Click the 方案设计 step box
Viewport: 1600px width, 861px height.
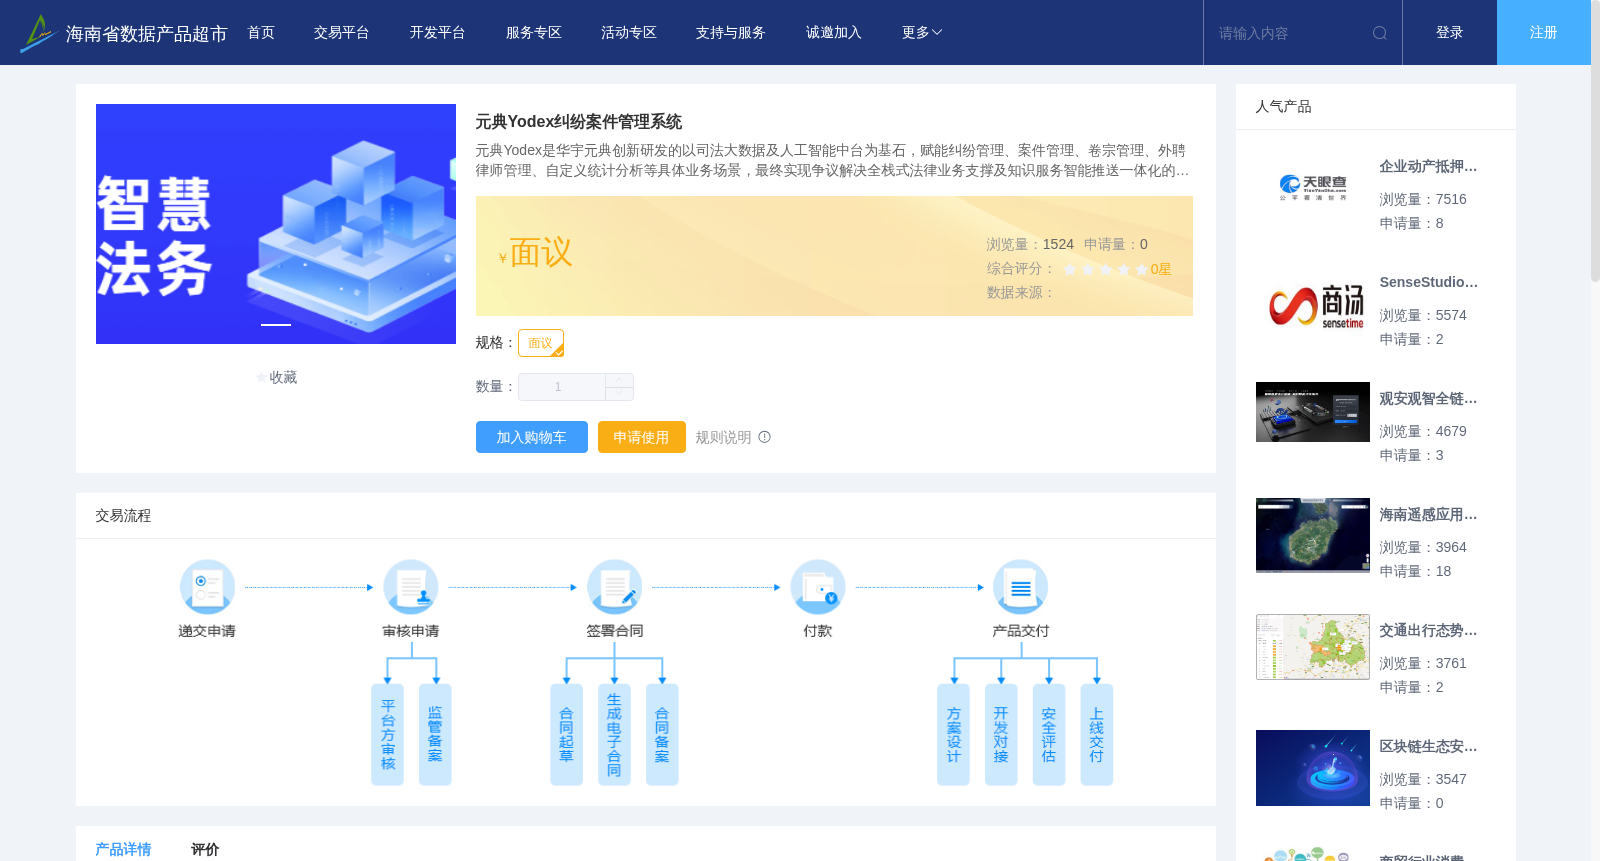pos(953,735)
